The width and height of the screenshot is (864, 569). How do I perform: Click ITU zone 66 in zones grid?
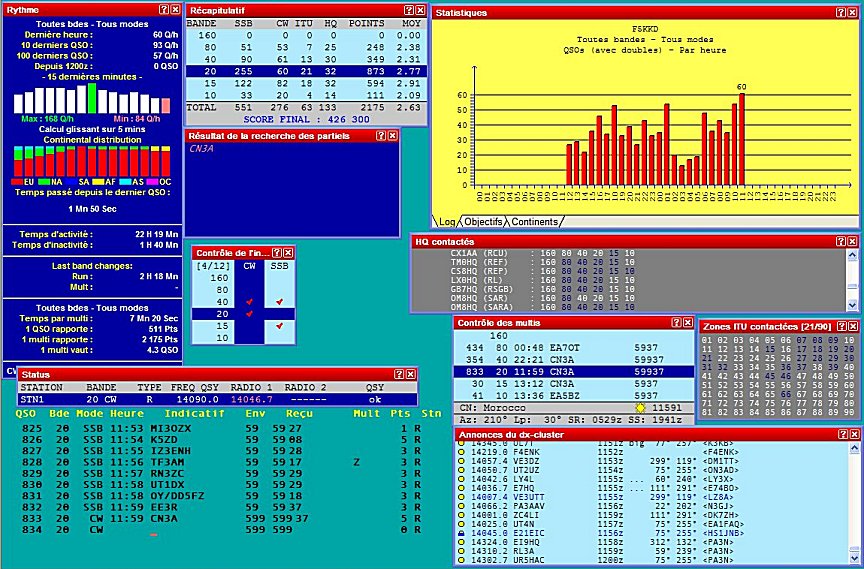[x=786, y=395]
